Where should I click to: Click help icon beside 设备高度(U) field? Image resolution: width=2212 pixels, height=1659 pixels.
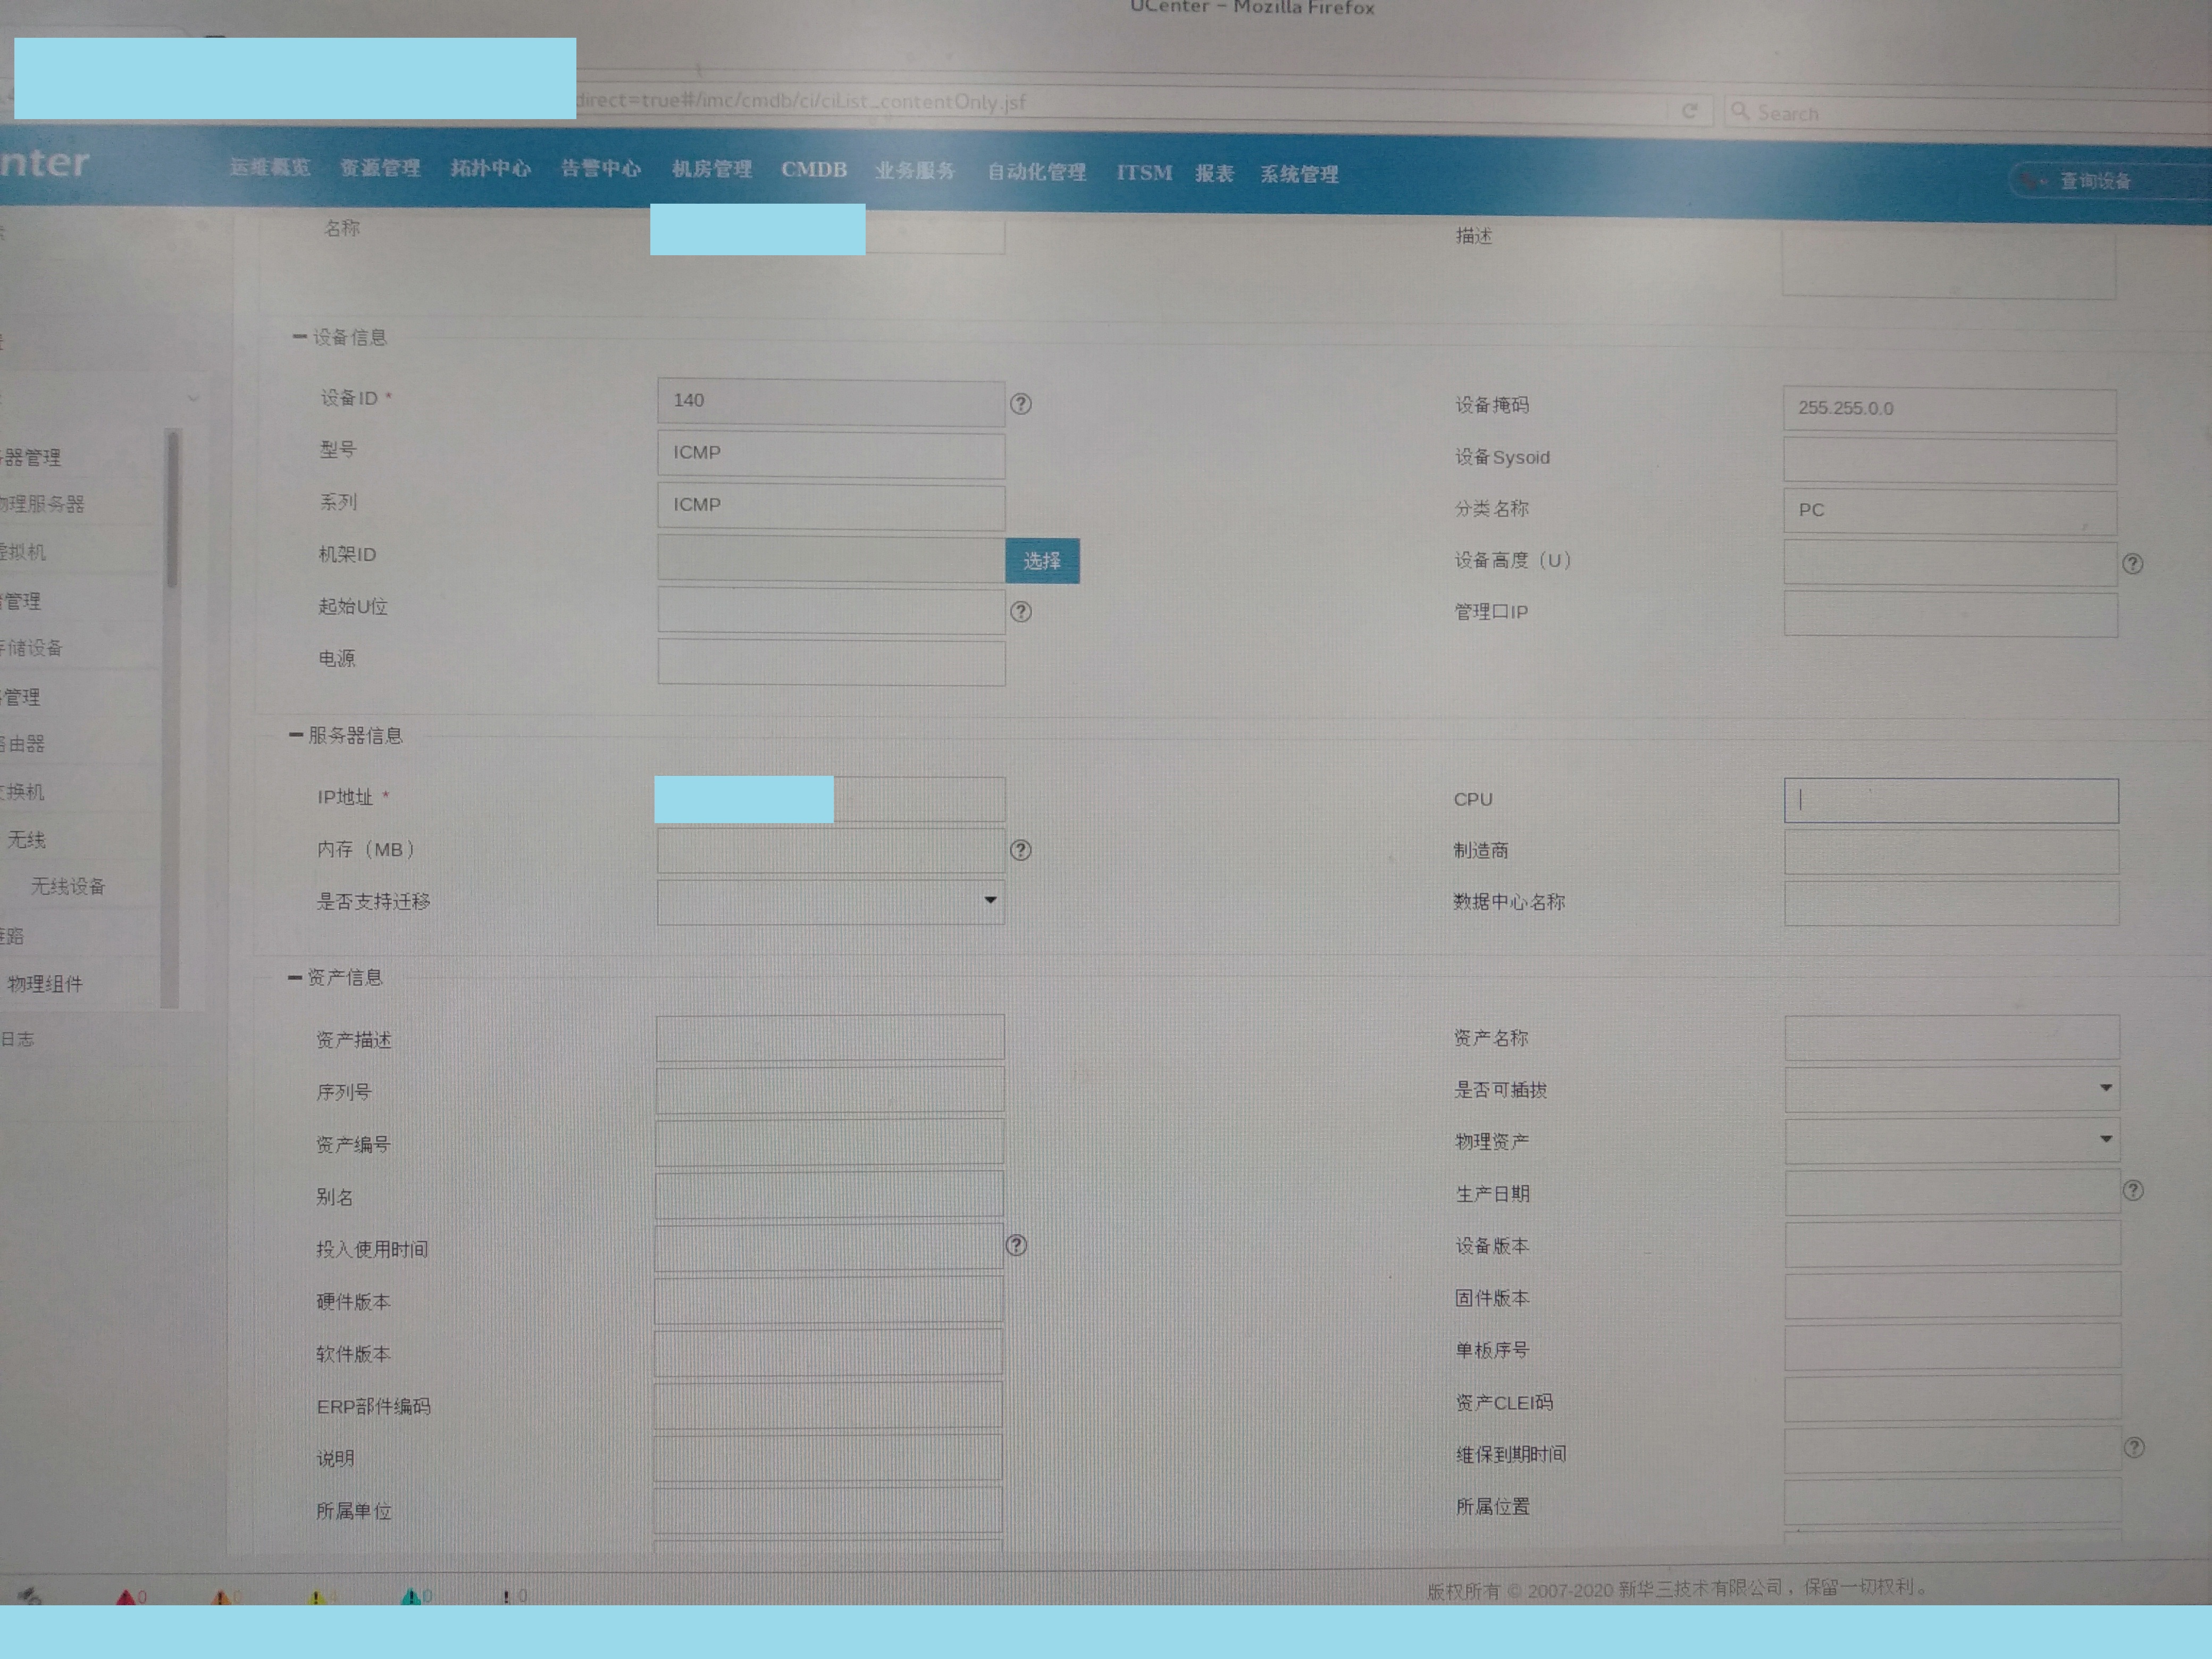2132,564
